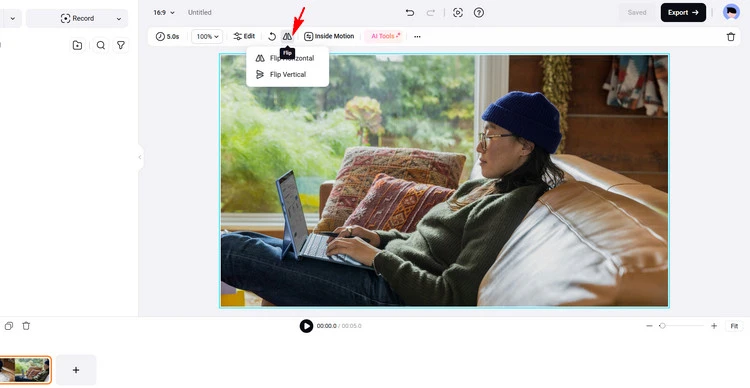This screenshot has height=388, width=750.
Task: Click the timeline zoom slider handle
Action: click(x=662, y=326)
